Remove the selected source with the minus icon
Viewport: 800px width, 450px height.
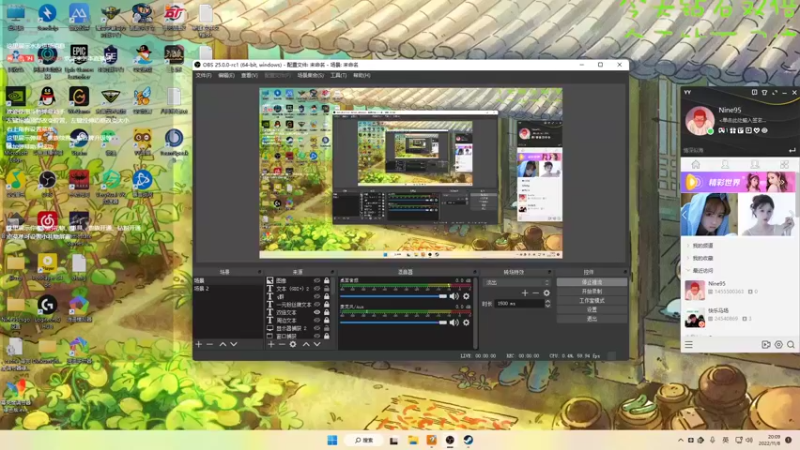[x=282, y=344]
